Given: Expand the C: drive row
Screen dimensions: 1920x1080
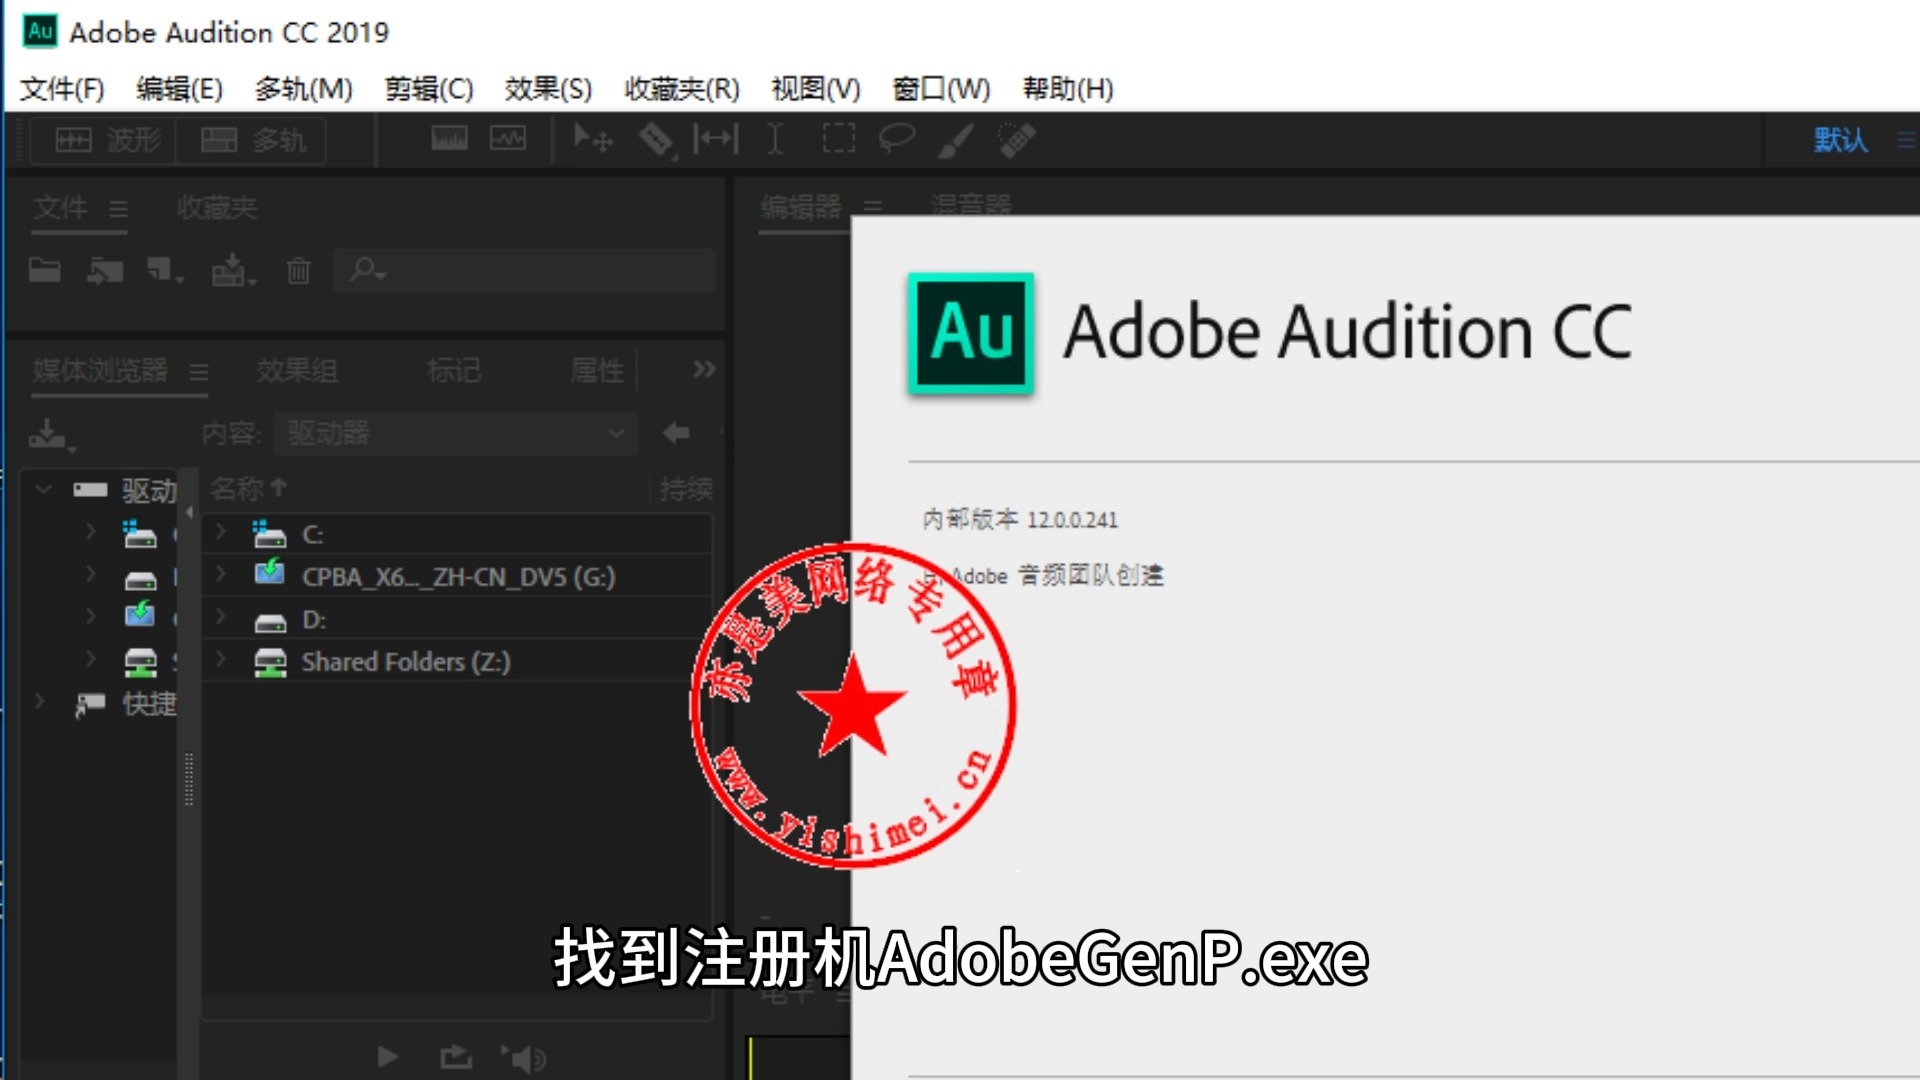Looking at the screenshot, I should (221, 531).
